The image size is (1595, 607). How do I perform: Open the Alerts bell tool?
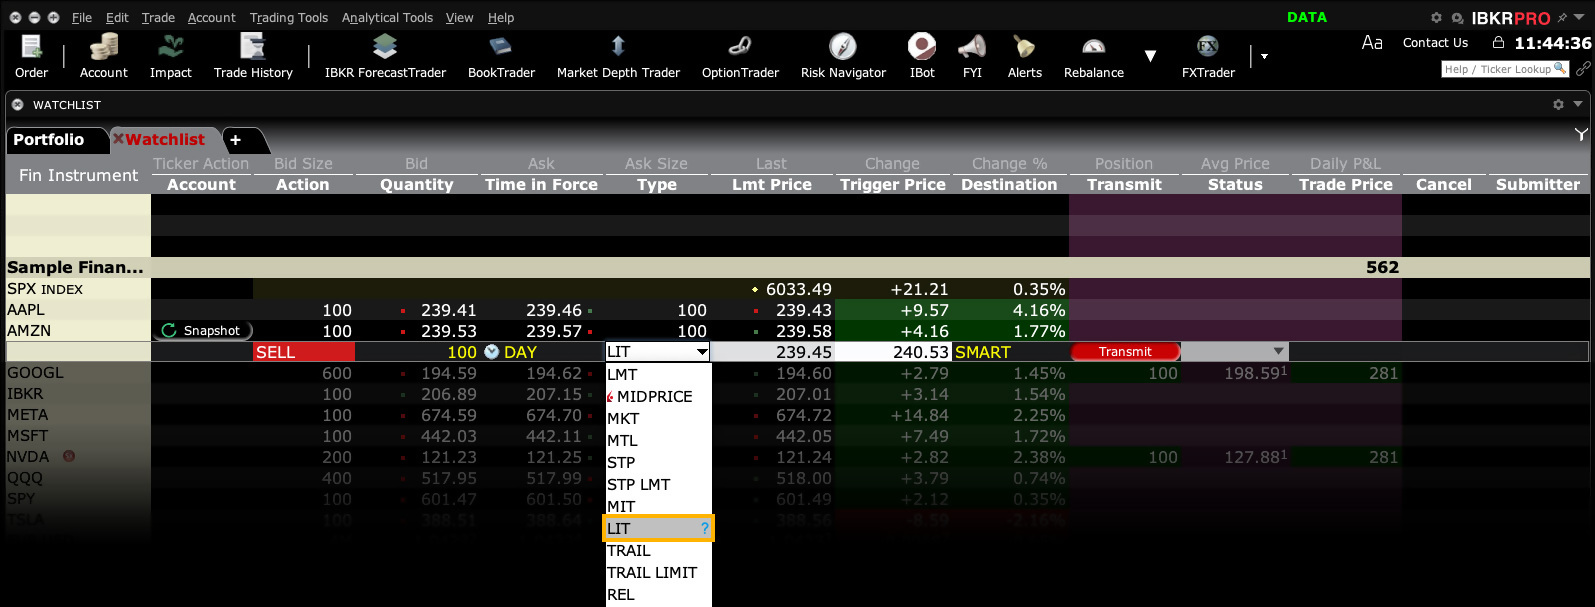tap(1024, 56)
